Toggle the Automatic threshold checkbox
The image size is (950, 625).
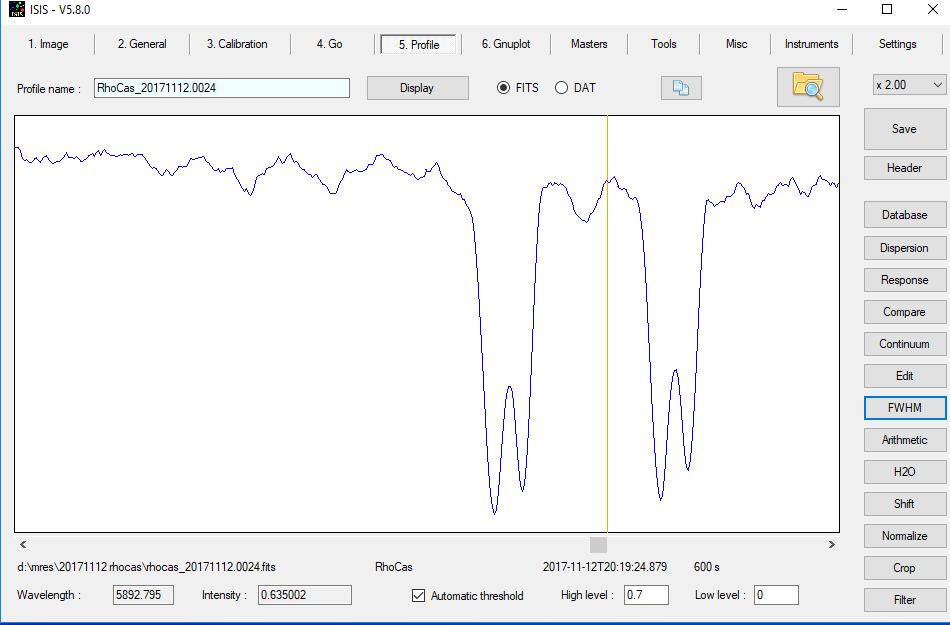419,596
